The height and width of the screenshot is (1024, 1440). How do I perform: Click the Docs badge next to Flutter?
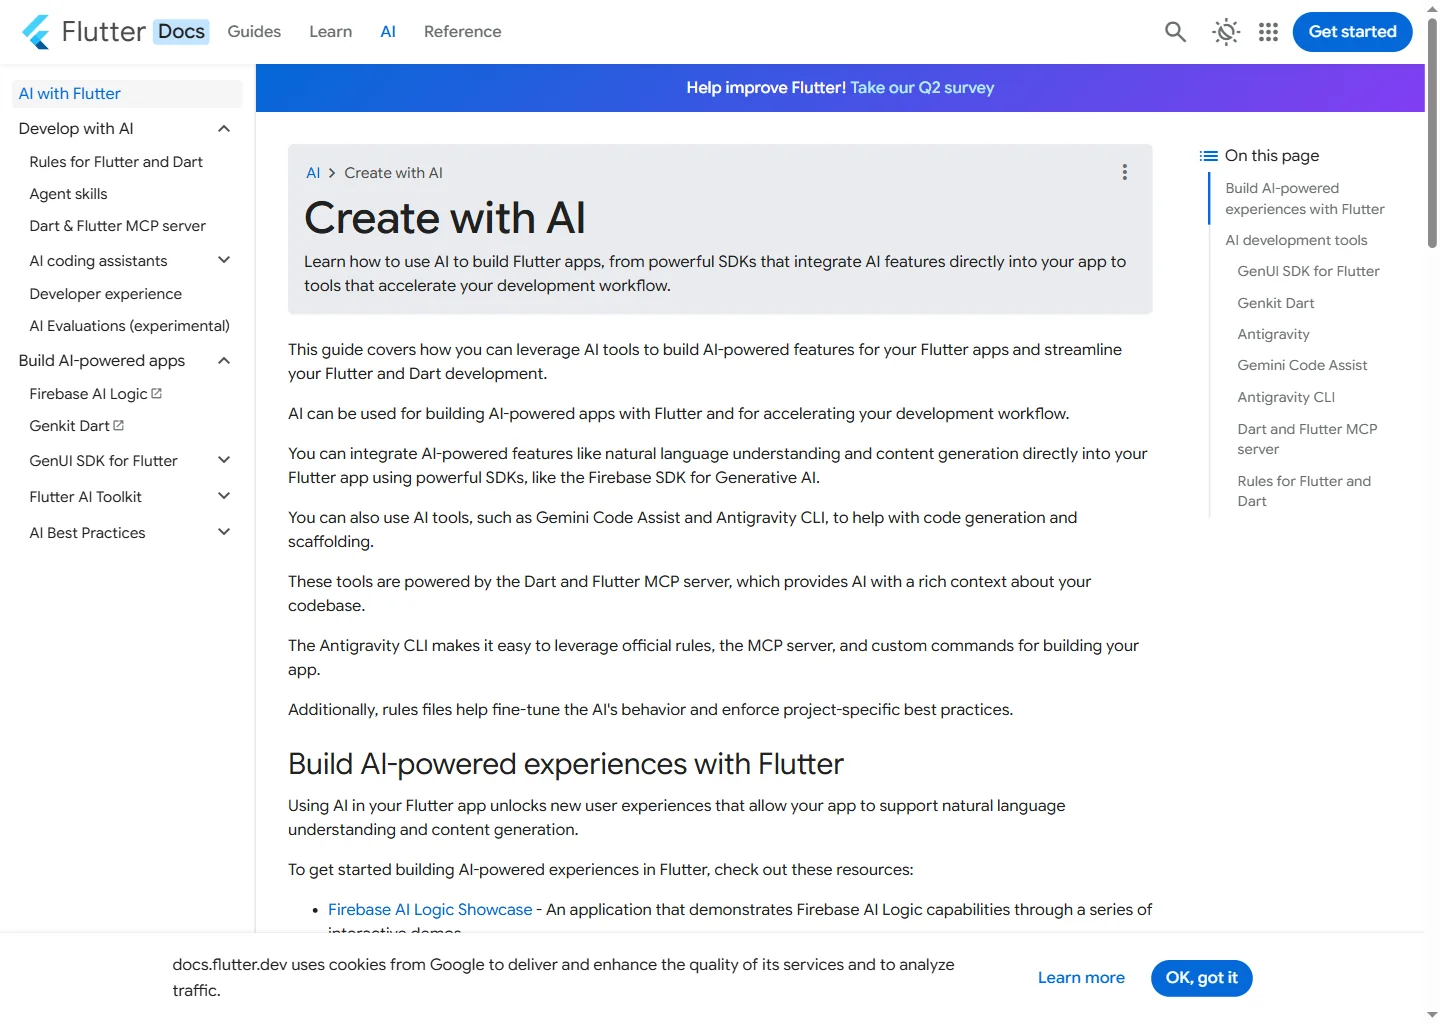182,32
